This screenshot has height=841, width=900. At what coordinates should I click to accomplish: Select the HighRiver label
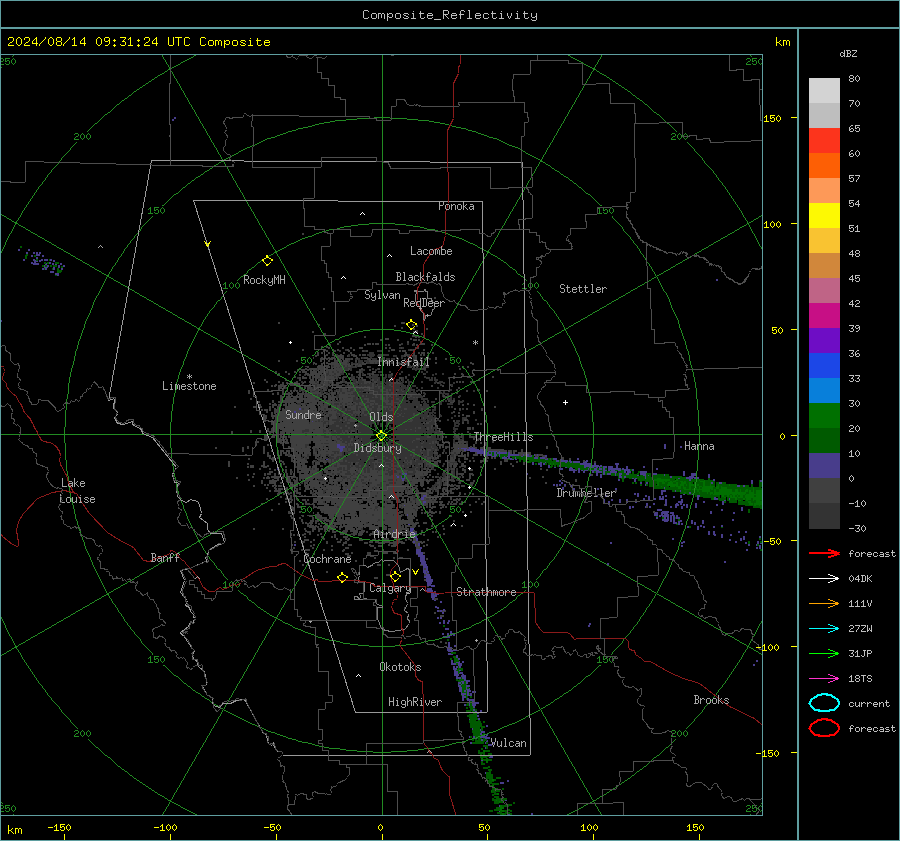point(415,702)
